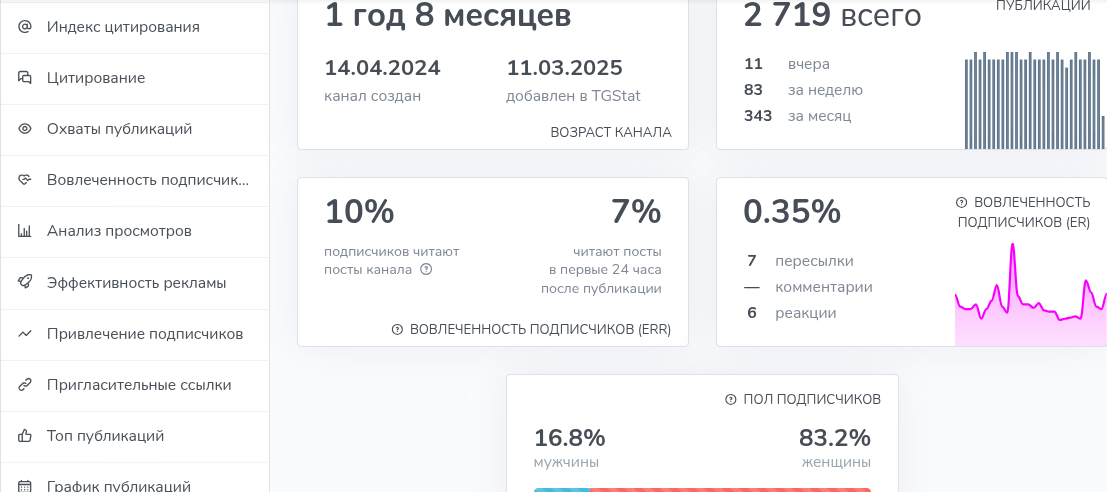The height and width of the screenshot is (492, 1107).
Task: Click the @ icon for Индекс цитирования
Action: 25,27
